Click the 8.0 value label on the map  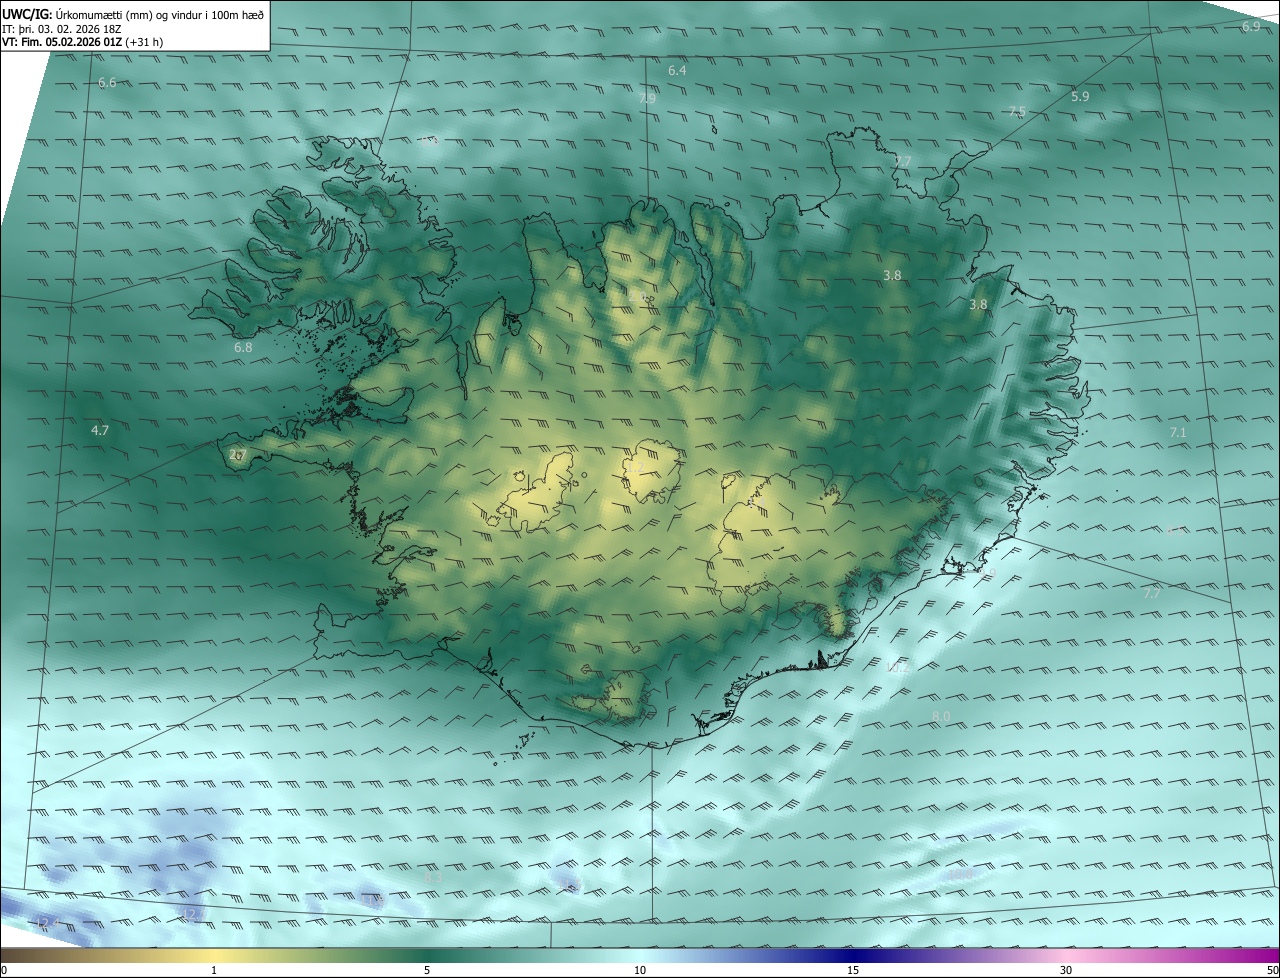click(941, 716)
